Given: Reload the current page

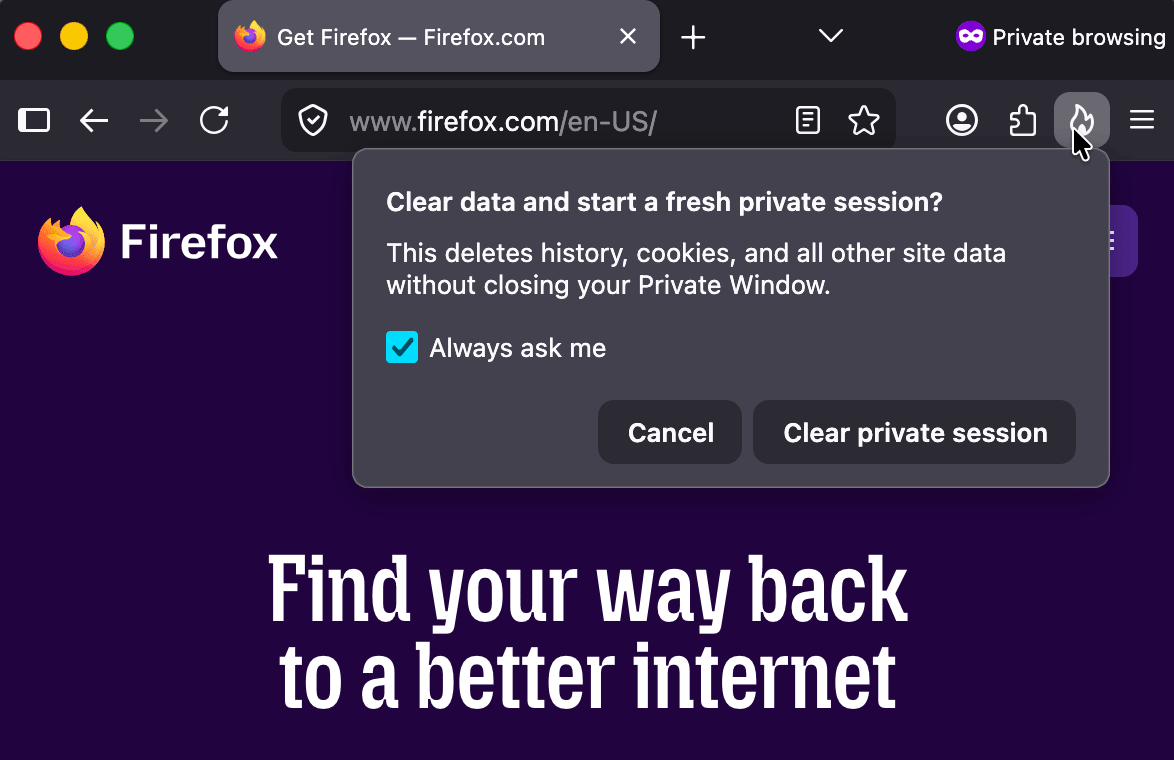Looking at the screenshot, I should 214,120.
